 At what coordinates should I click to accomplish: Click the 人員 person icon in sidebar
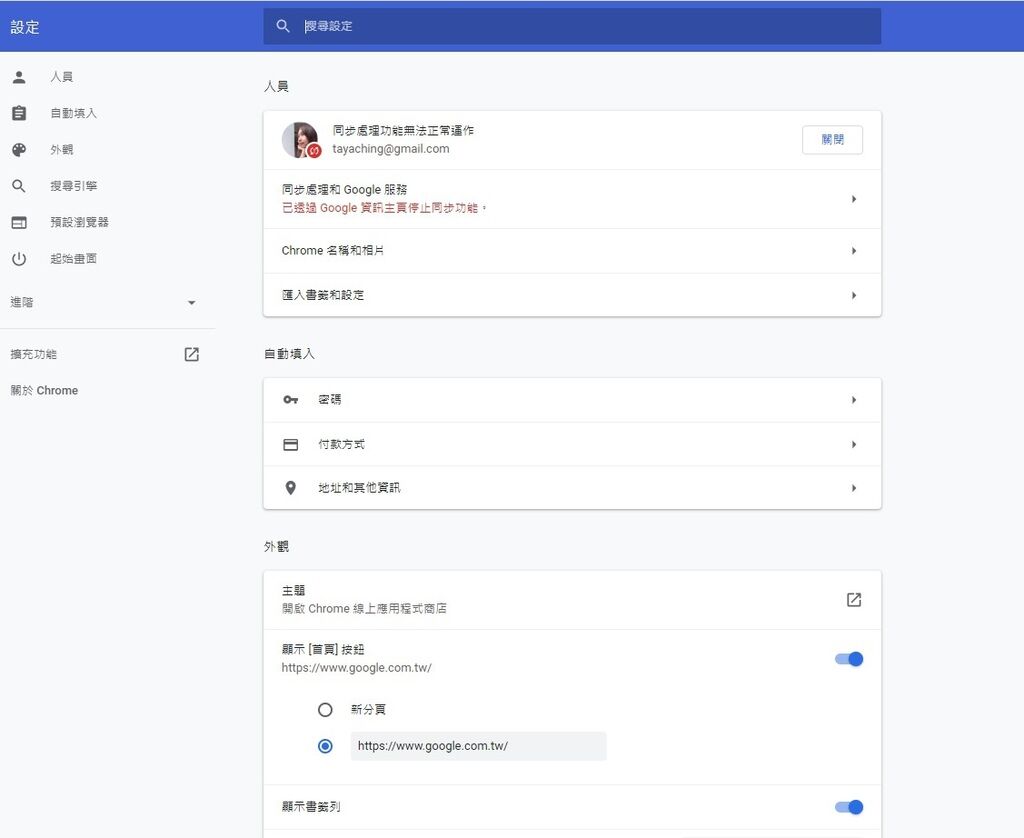(19, 77)
